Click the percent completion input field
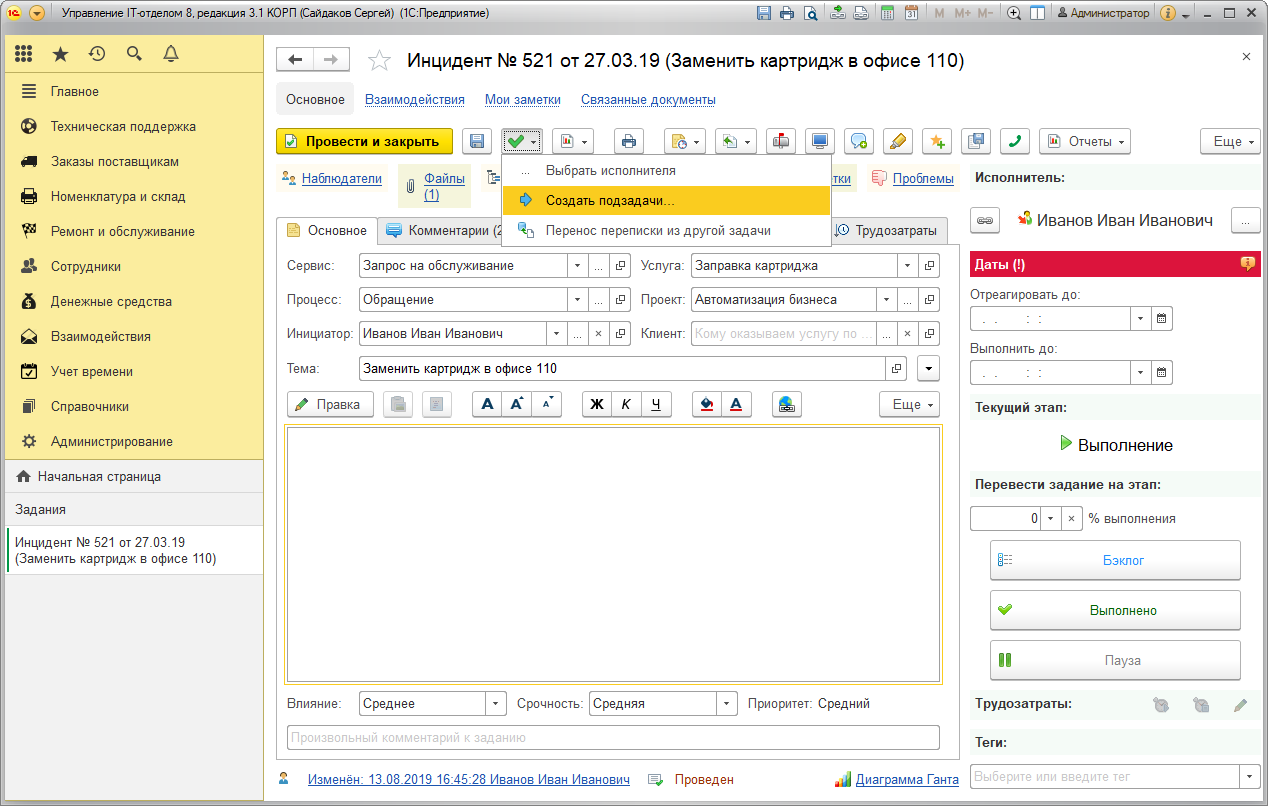The width and height of the screenshot is (1268, 806). coord(1005,519)
